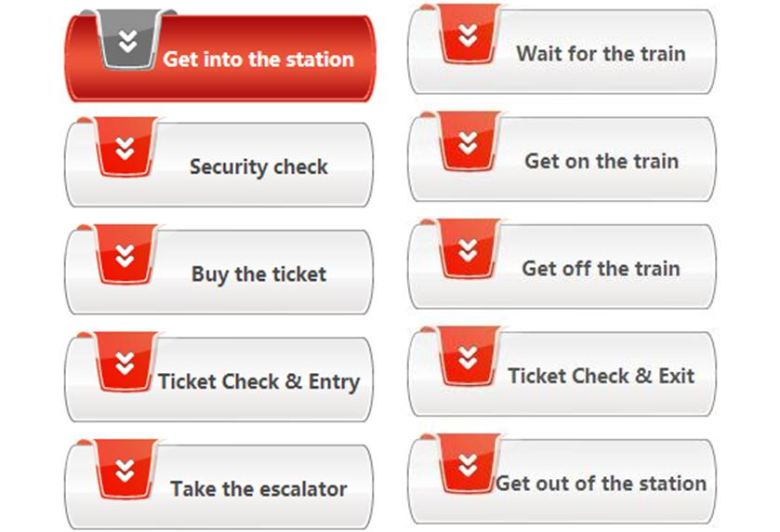The width and height of the screenshot is (780, 532).
Task: Go to Ticket Check & Entry step
Action: point(258,381)
